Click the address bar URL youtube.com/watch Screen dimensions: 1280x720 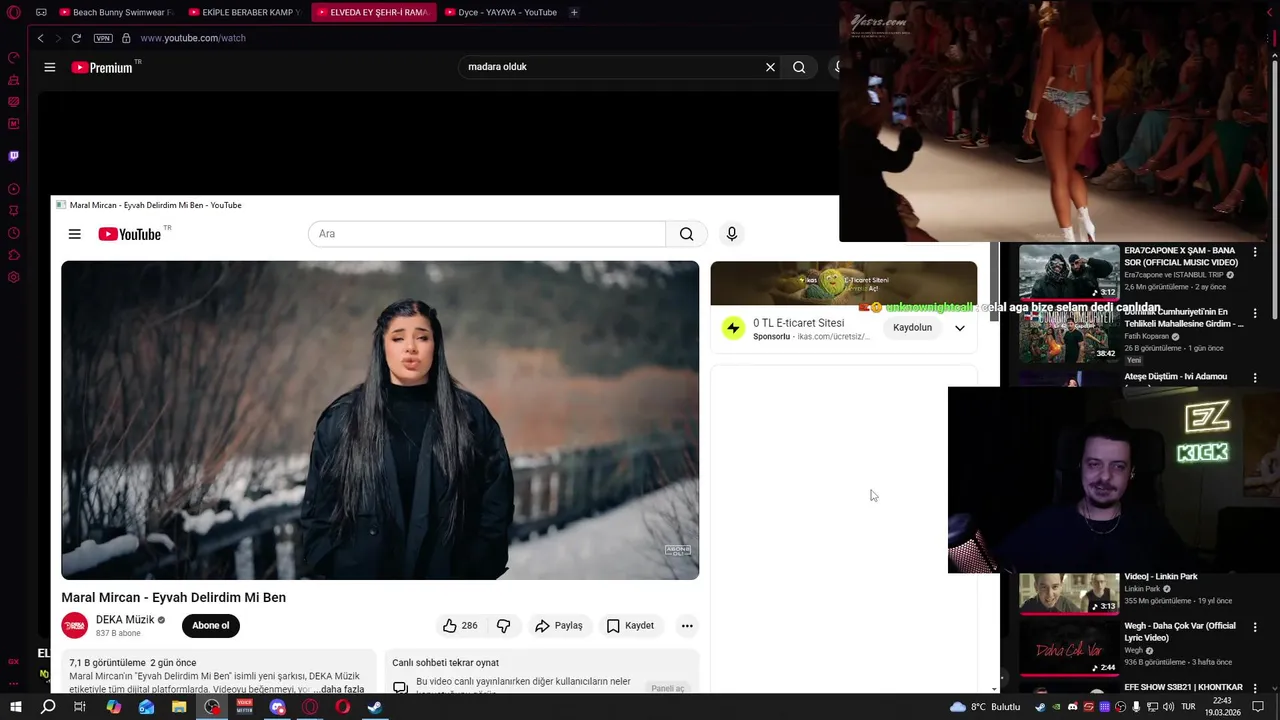[193, 38]
